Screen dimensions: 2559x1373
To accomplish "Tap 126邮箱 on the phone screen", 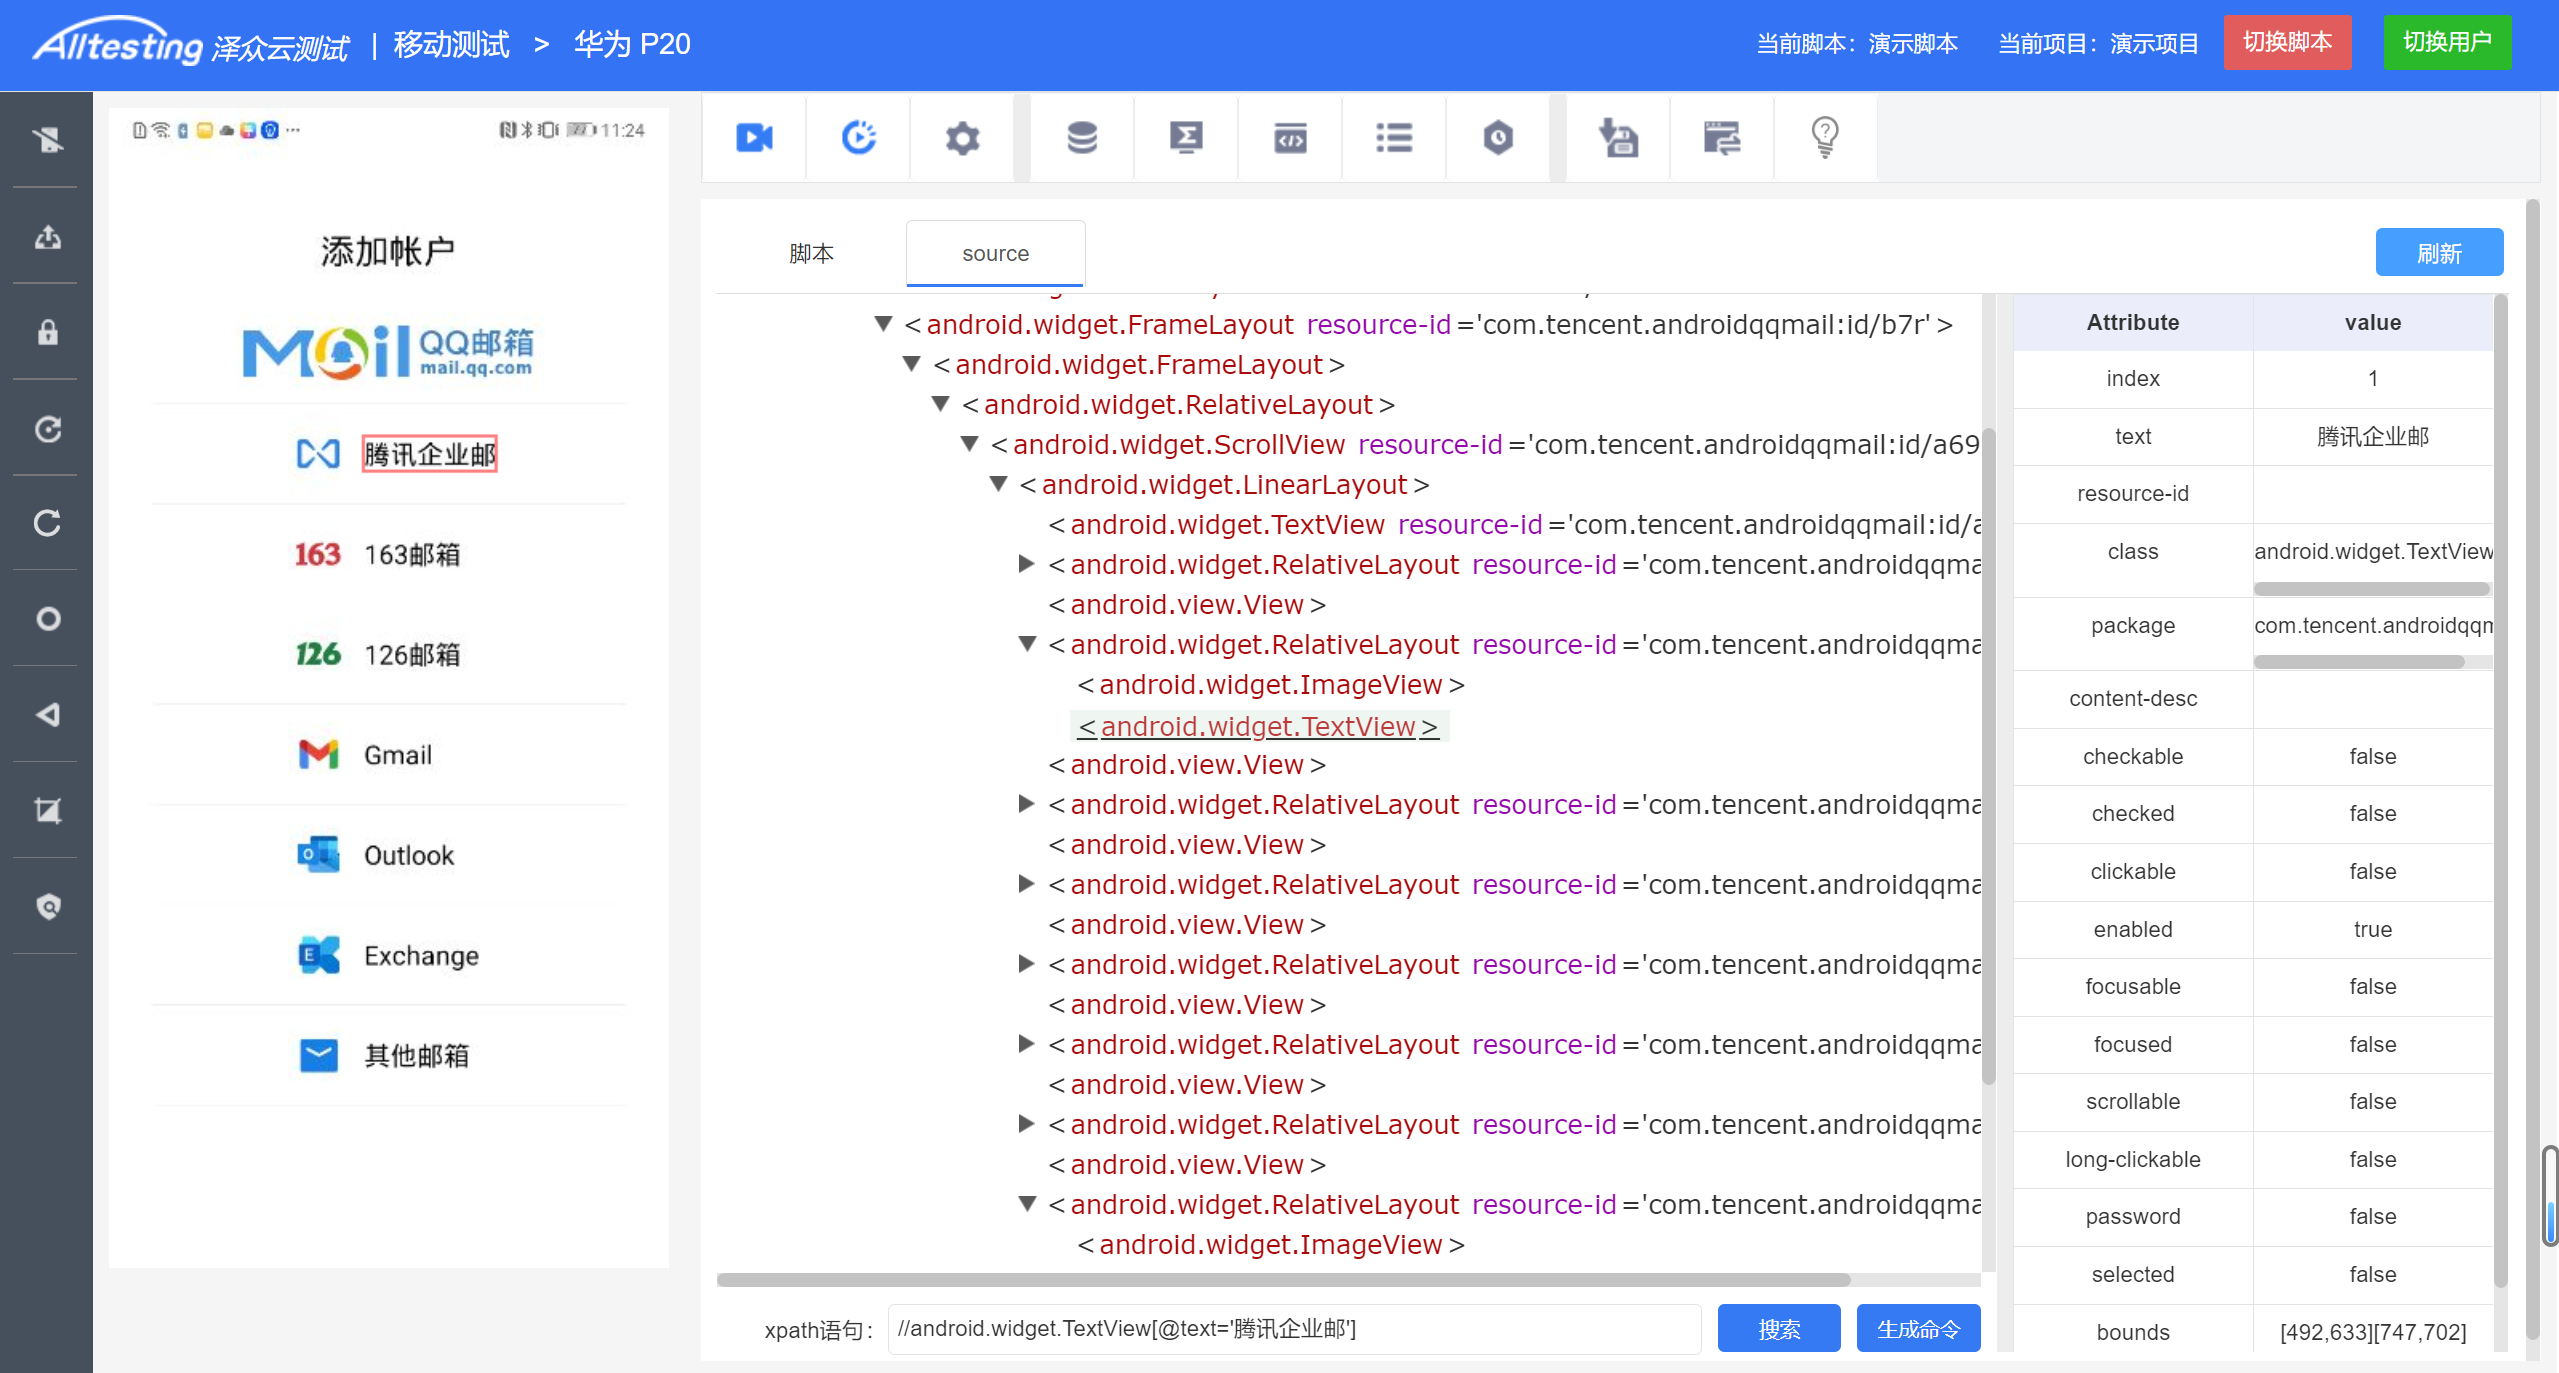I will pos(412,654).
